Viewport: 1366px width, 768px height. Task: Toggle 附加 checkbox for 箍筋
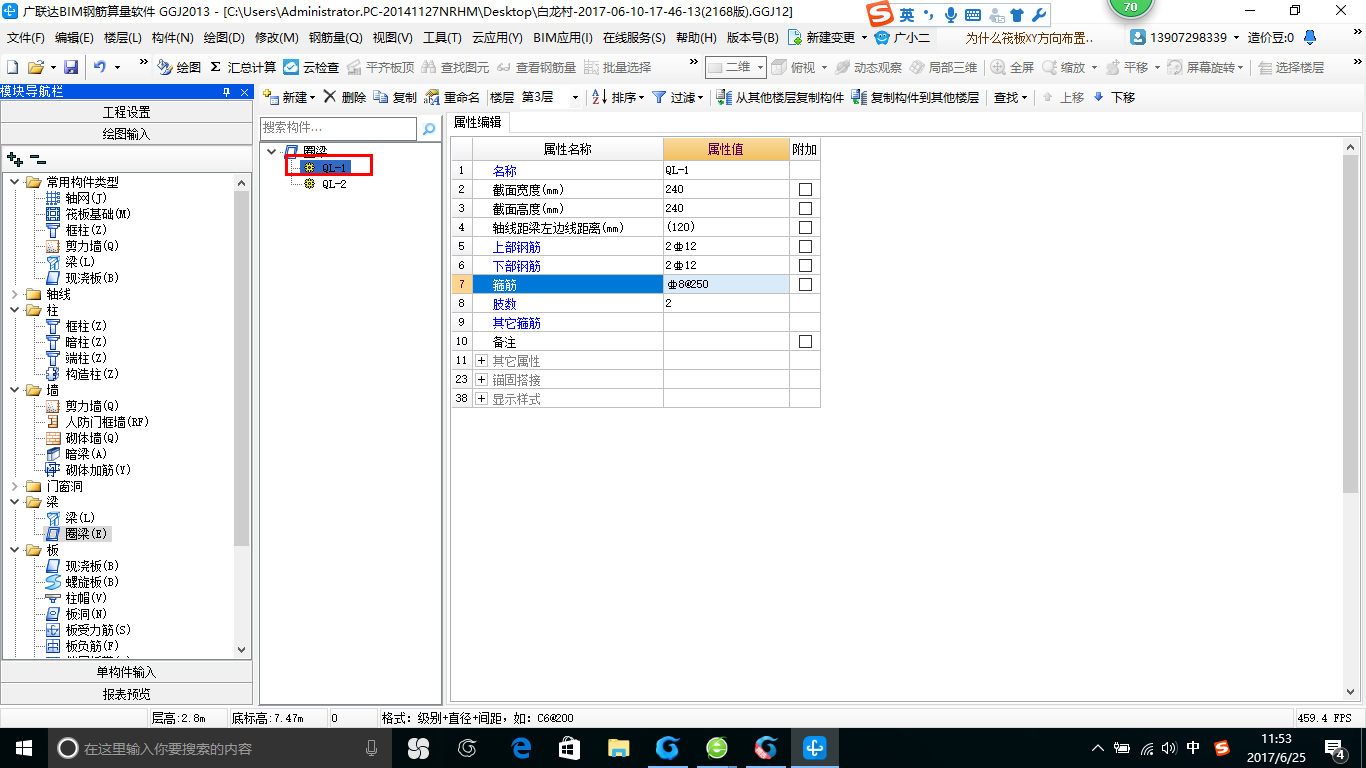[x=805, y=284]
